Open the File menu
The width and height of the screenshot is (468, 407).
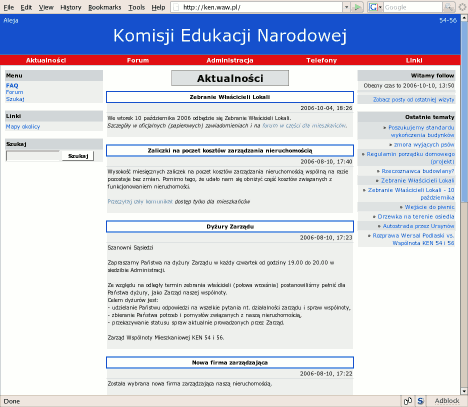[x=9, y=7]
